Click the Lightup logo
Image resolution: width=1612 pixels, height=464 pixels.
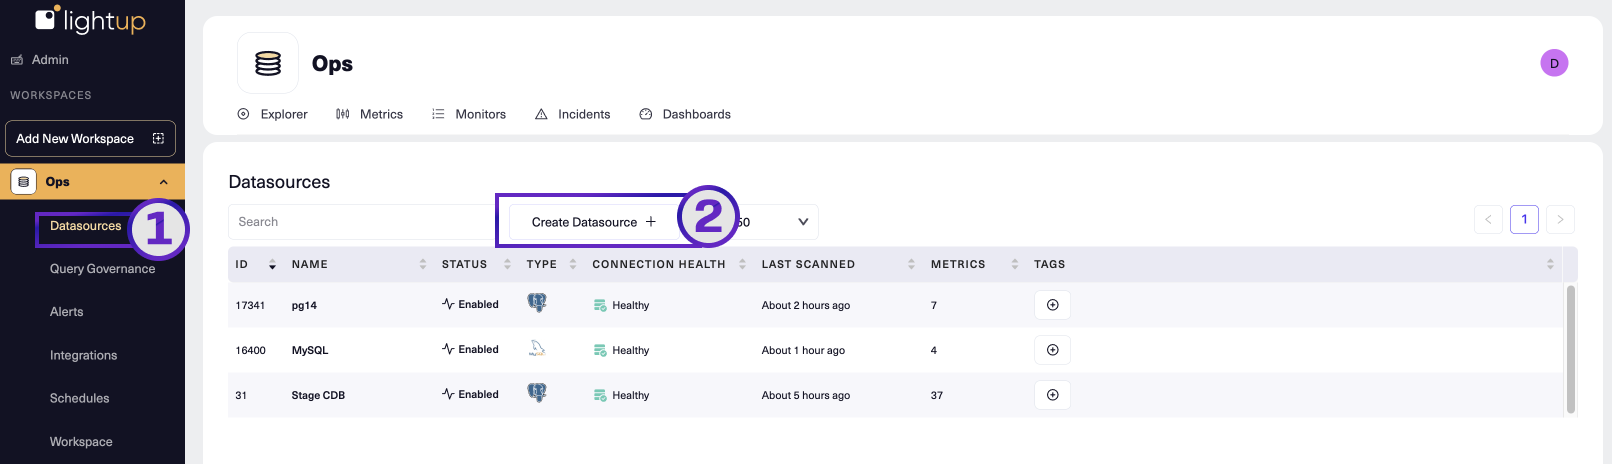click(x=91, y=20)
